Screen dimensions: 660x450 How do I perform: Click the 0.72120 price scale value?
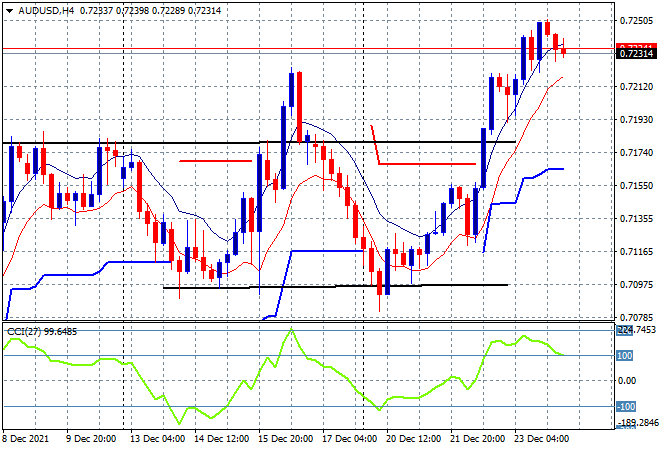coord(636,87)
